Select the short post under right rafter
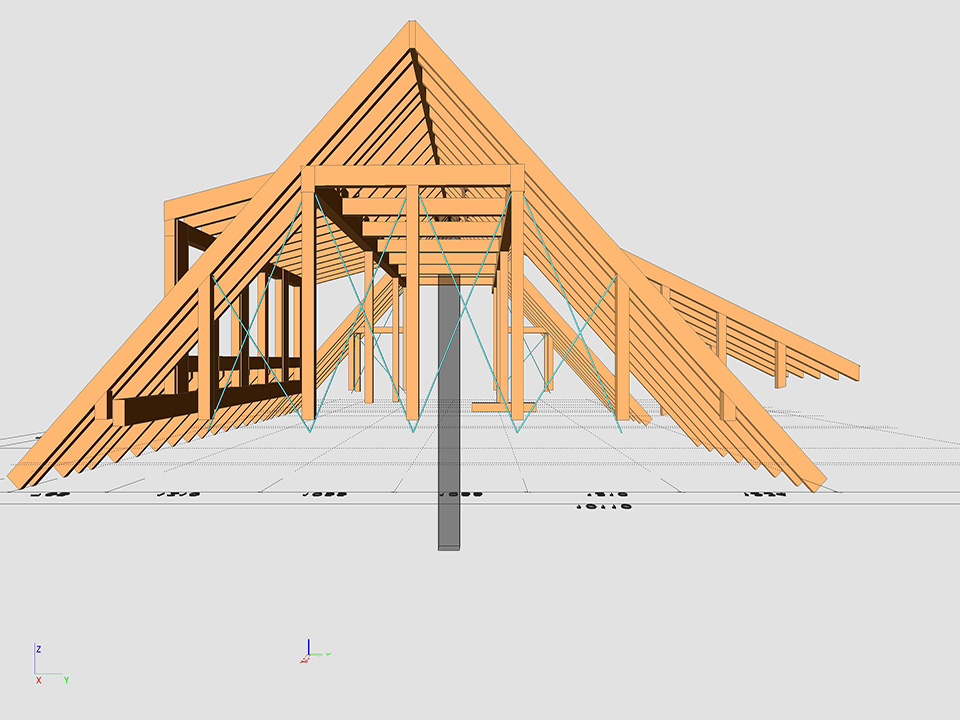Screen dimensions: 960x720 [x=622, y=350]
